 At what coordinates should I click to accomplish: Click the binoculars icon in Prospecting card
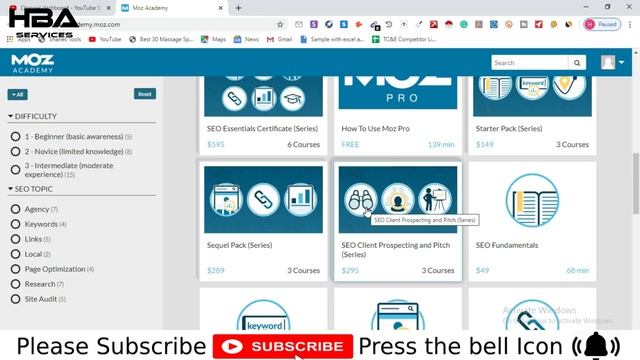tap(361, 200)
